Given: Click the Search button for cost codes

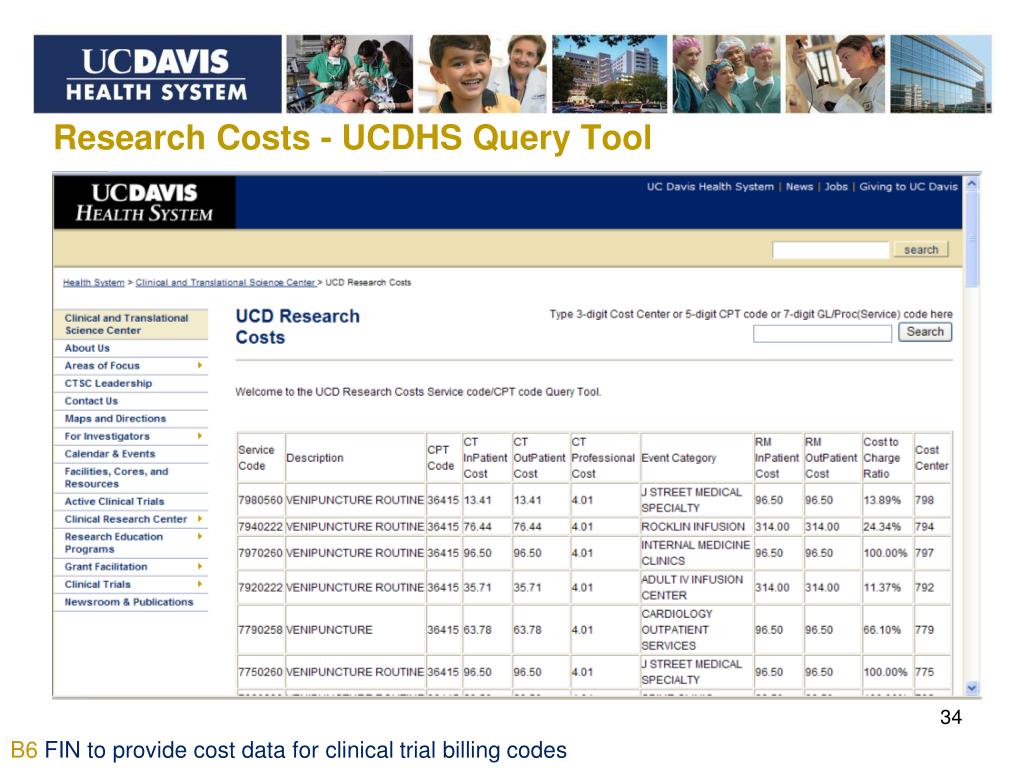Looking at the screenshot, I should pyautogui.click(x=925, y=332).
